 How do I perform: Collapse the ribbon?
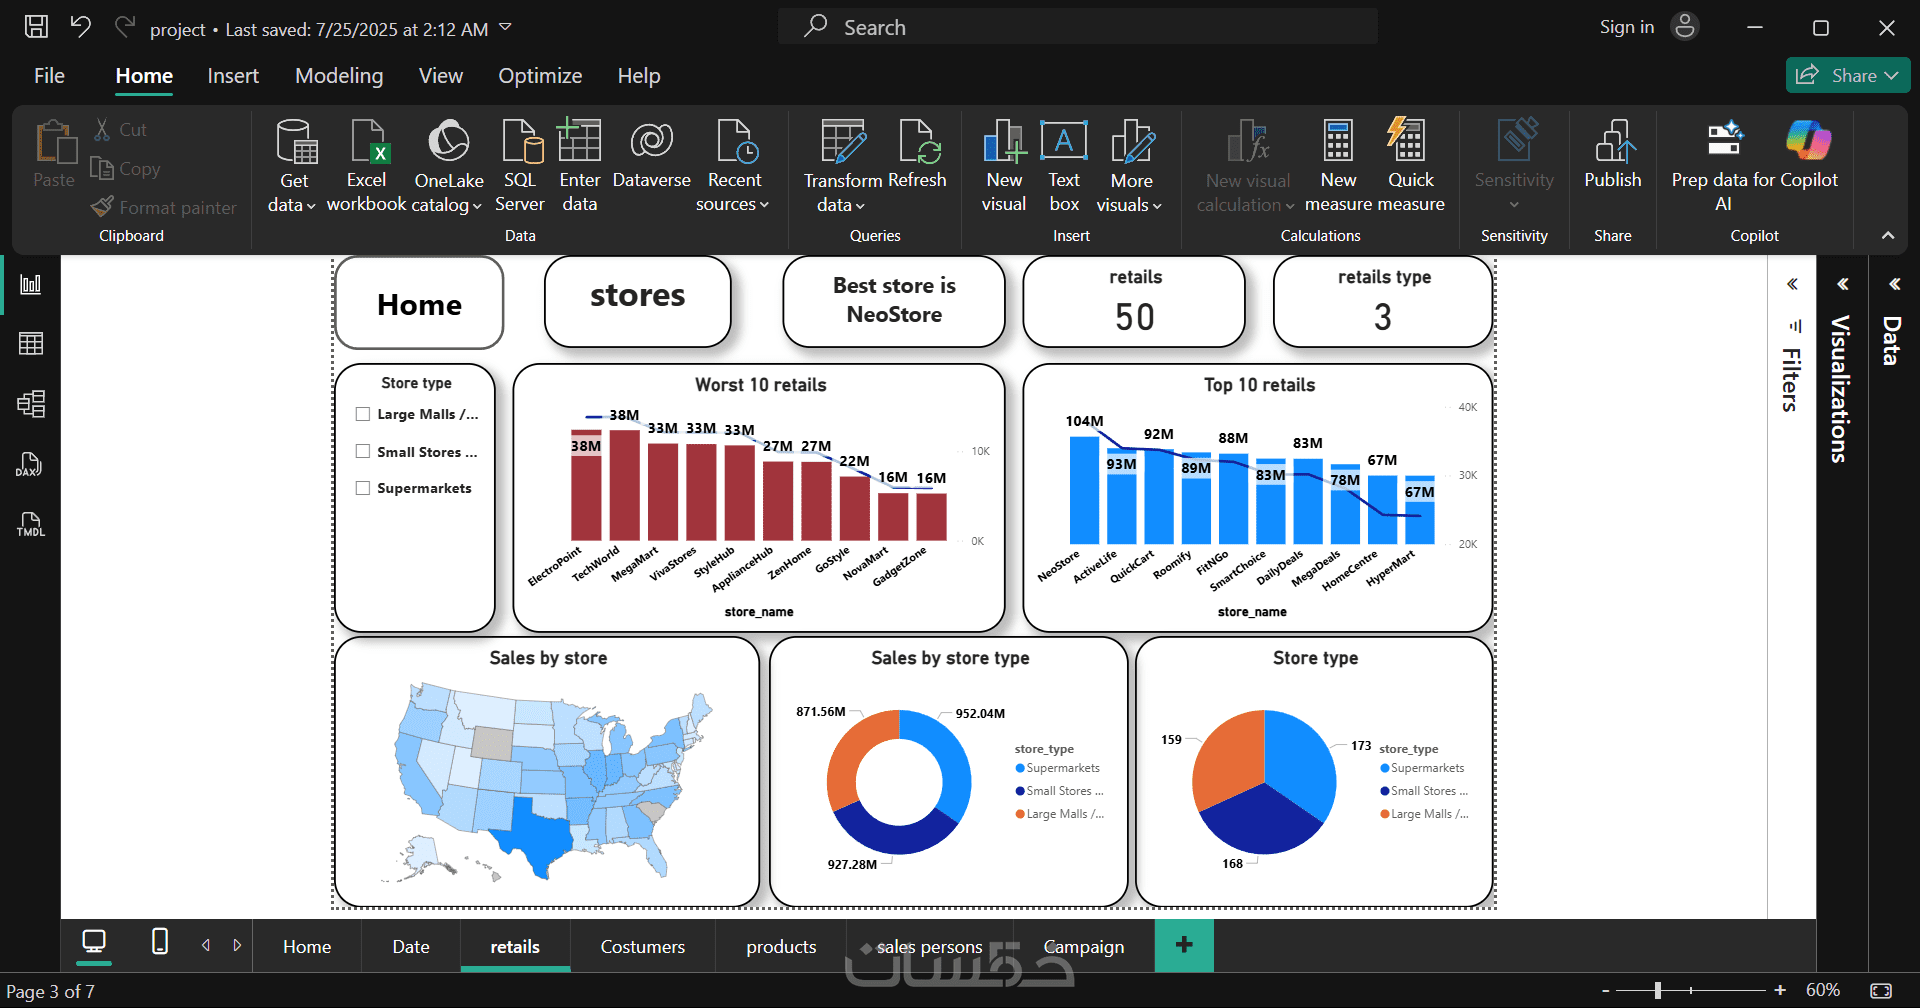click(1888, 235)
